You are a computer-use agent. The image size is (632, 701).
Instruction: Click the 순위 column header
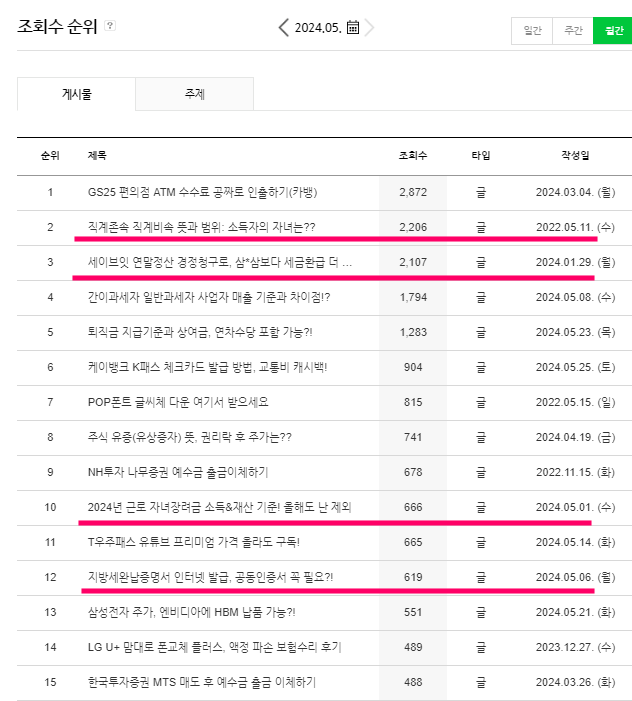[50, 156]
